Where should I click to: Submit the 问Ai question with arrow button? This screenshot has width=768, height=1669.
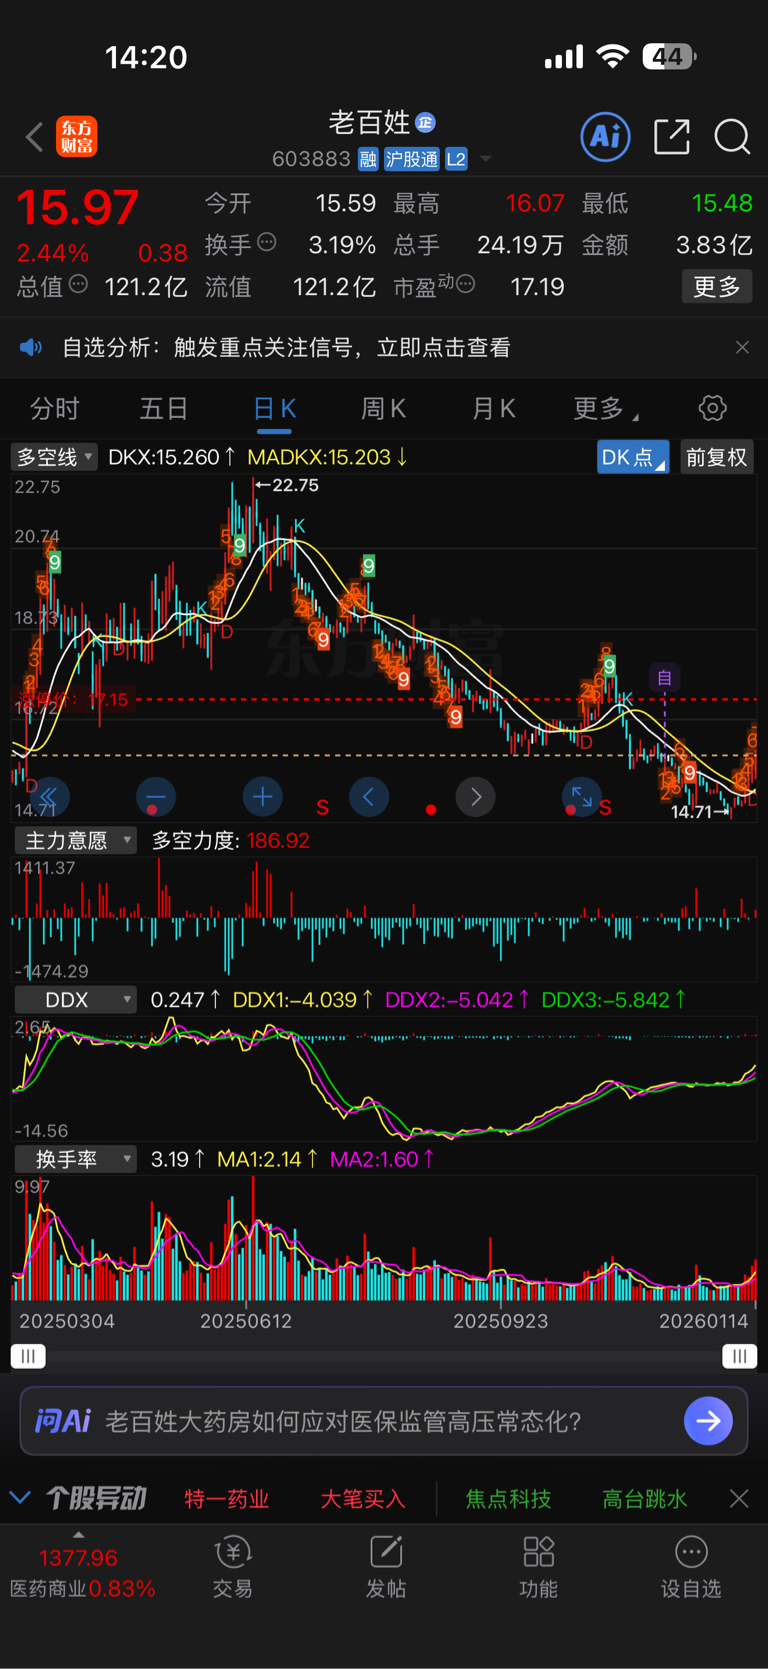708,1421
